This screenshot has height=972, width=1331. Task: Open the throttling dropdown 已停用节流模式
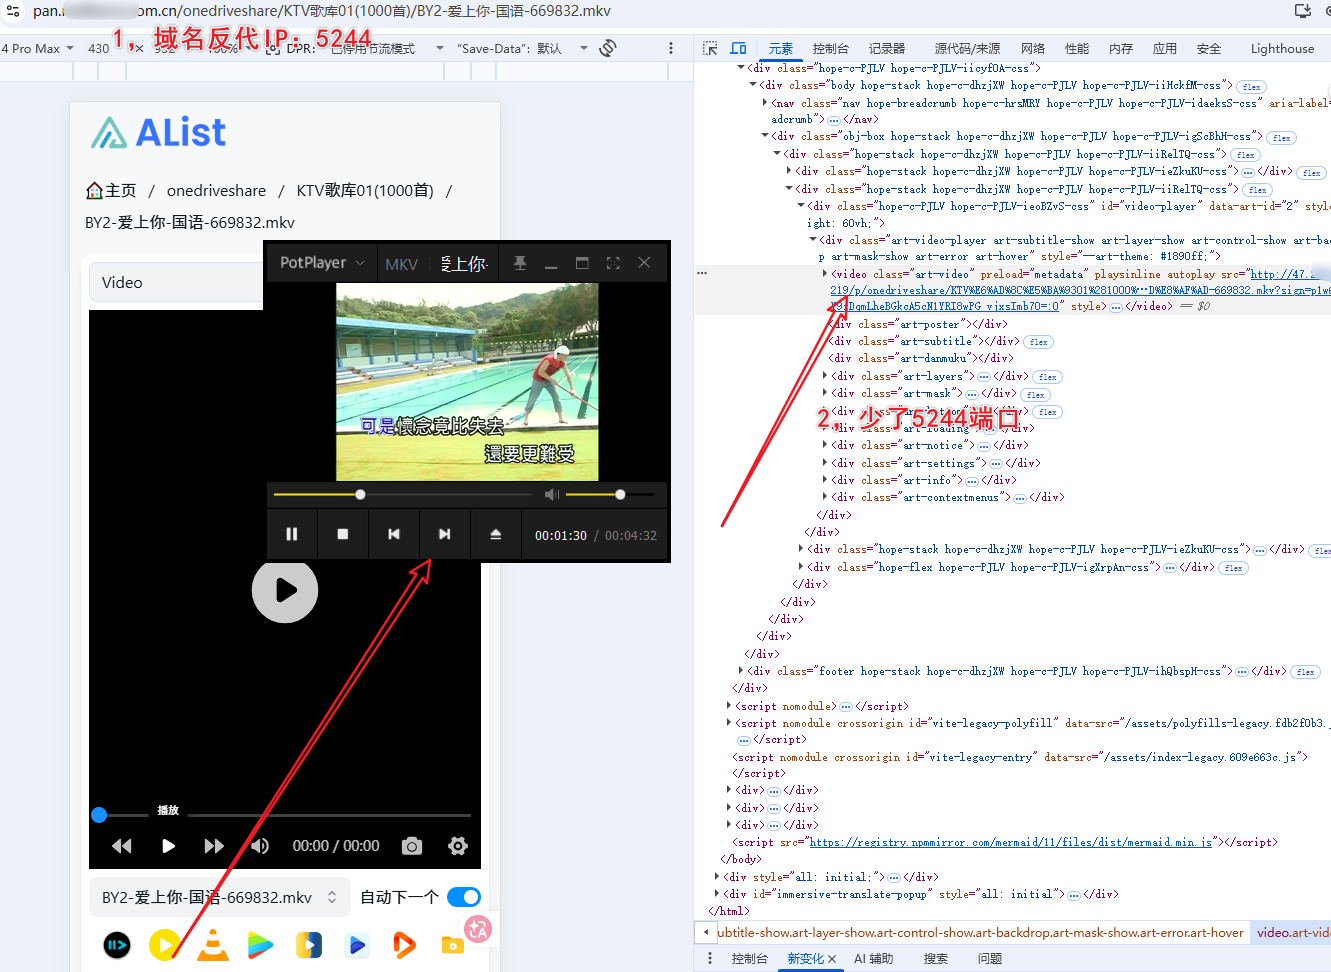tap(387, 48)
